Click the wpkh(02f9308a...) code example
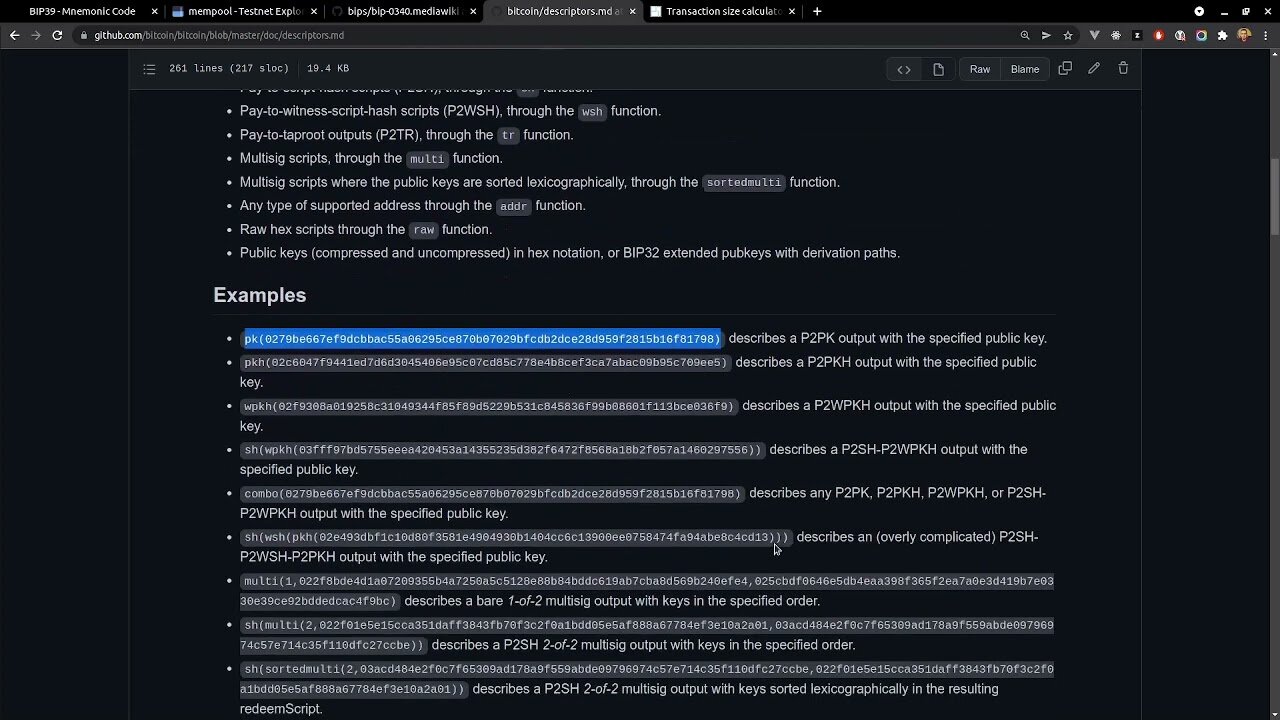Image resolution: width=1280 pixels, height=720 pixels. [489, 406]
